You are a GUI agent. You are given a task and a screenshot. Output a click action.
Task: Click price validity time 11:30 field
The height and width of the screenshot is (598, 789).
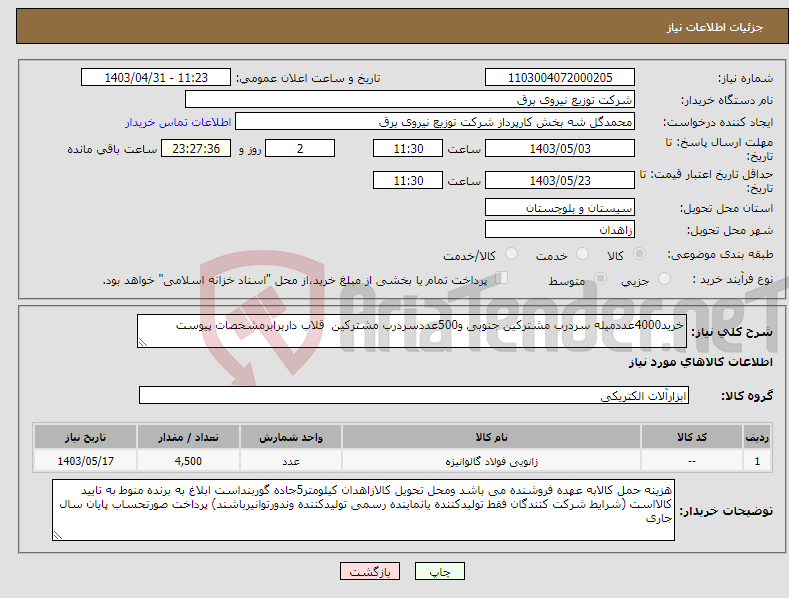[x=408, y=180]
